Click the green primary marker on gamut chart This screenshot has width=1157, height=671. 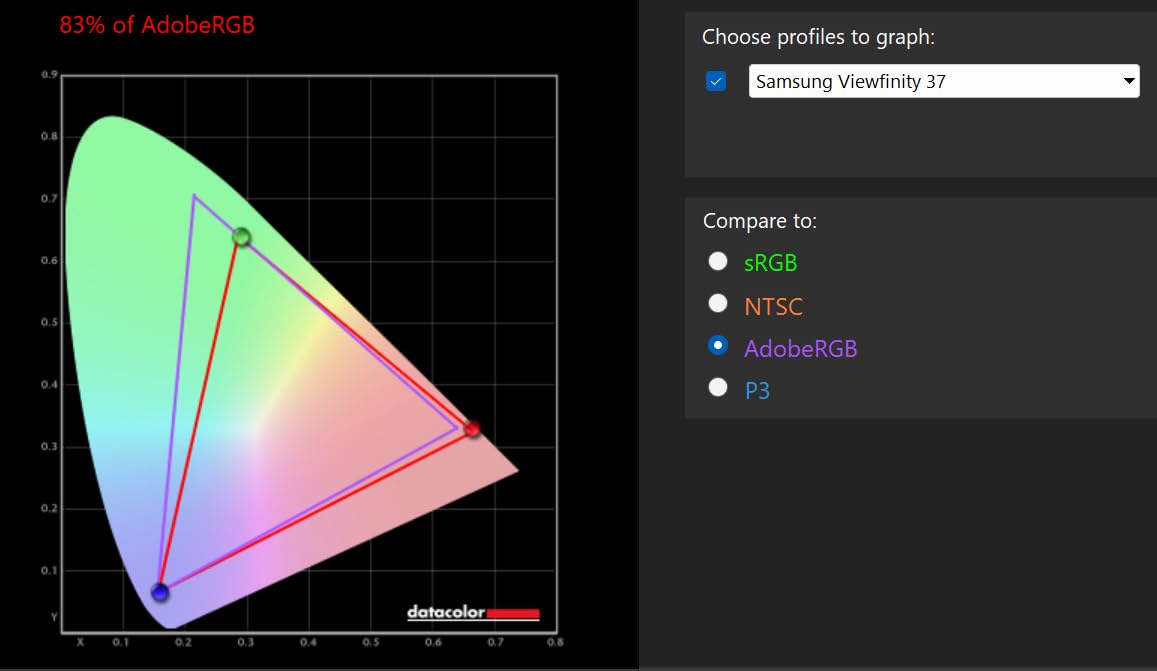pyautogui.click(x=241, y=237)
